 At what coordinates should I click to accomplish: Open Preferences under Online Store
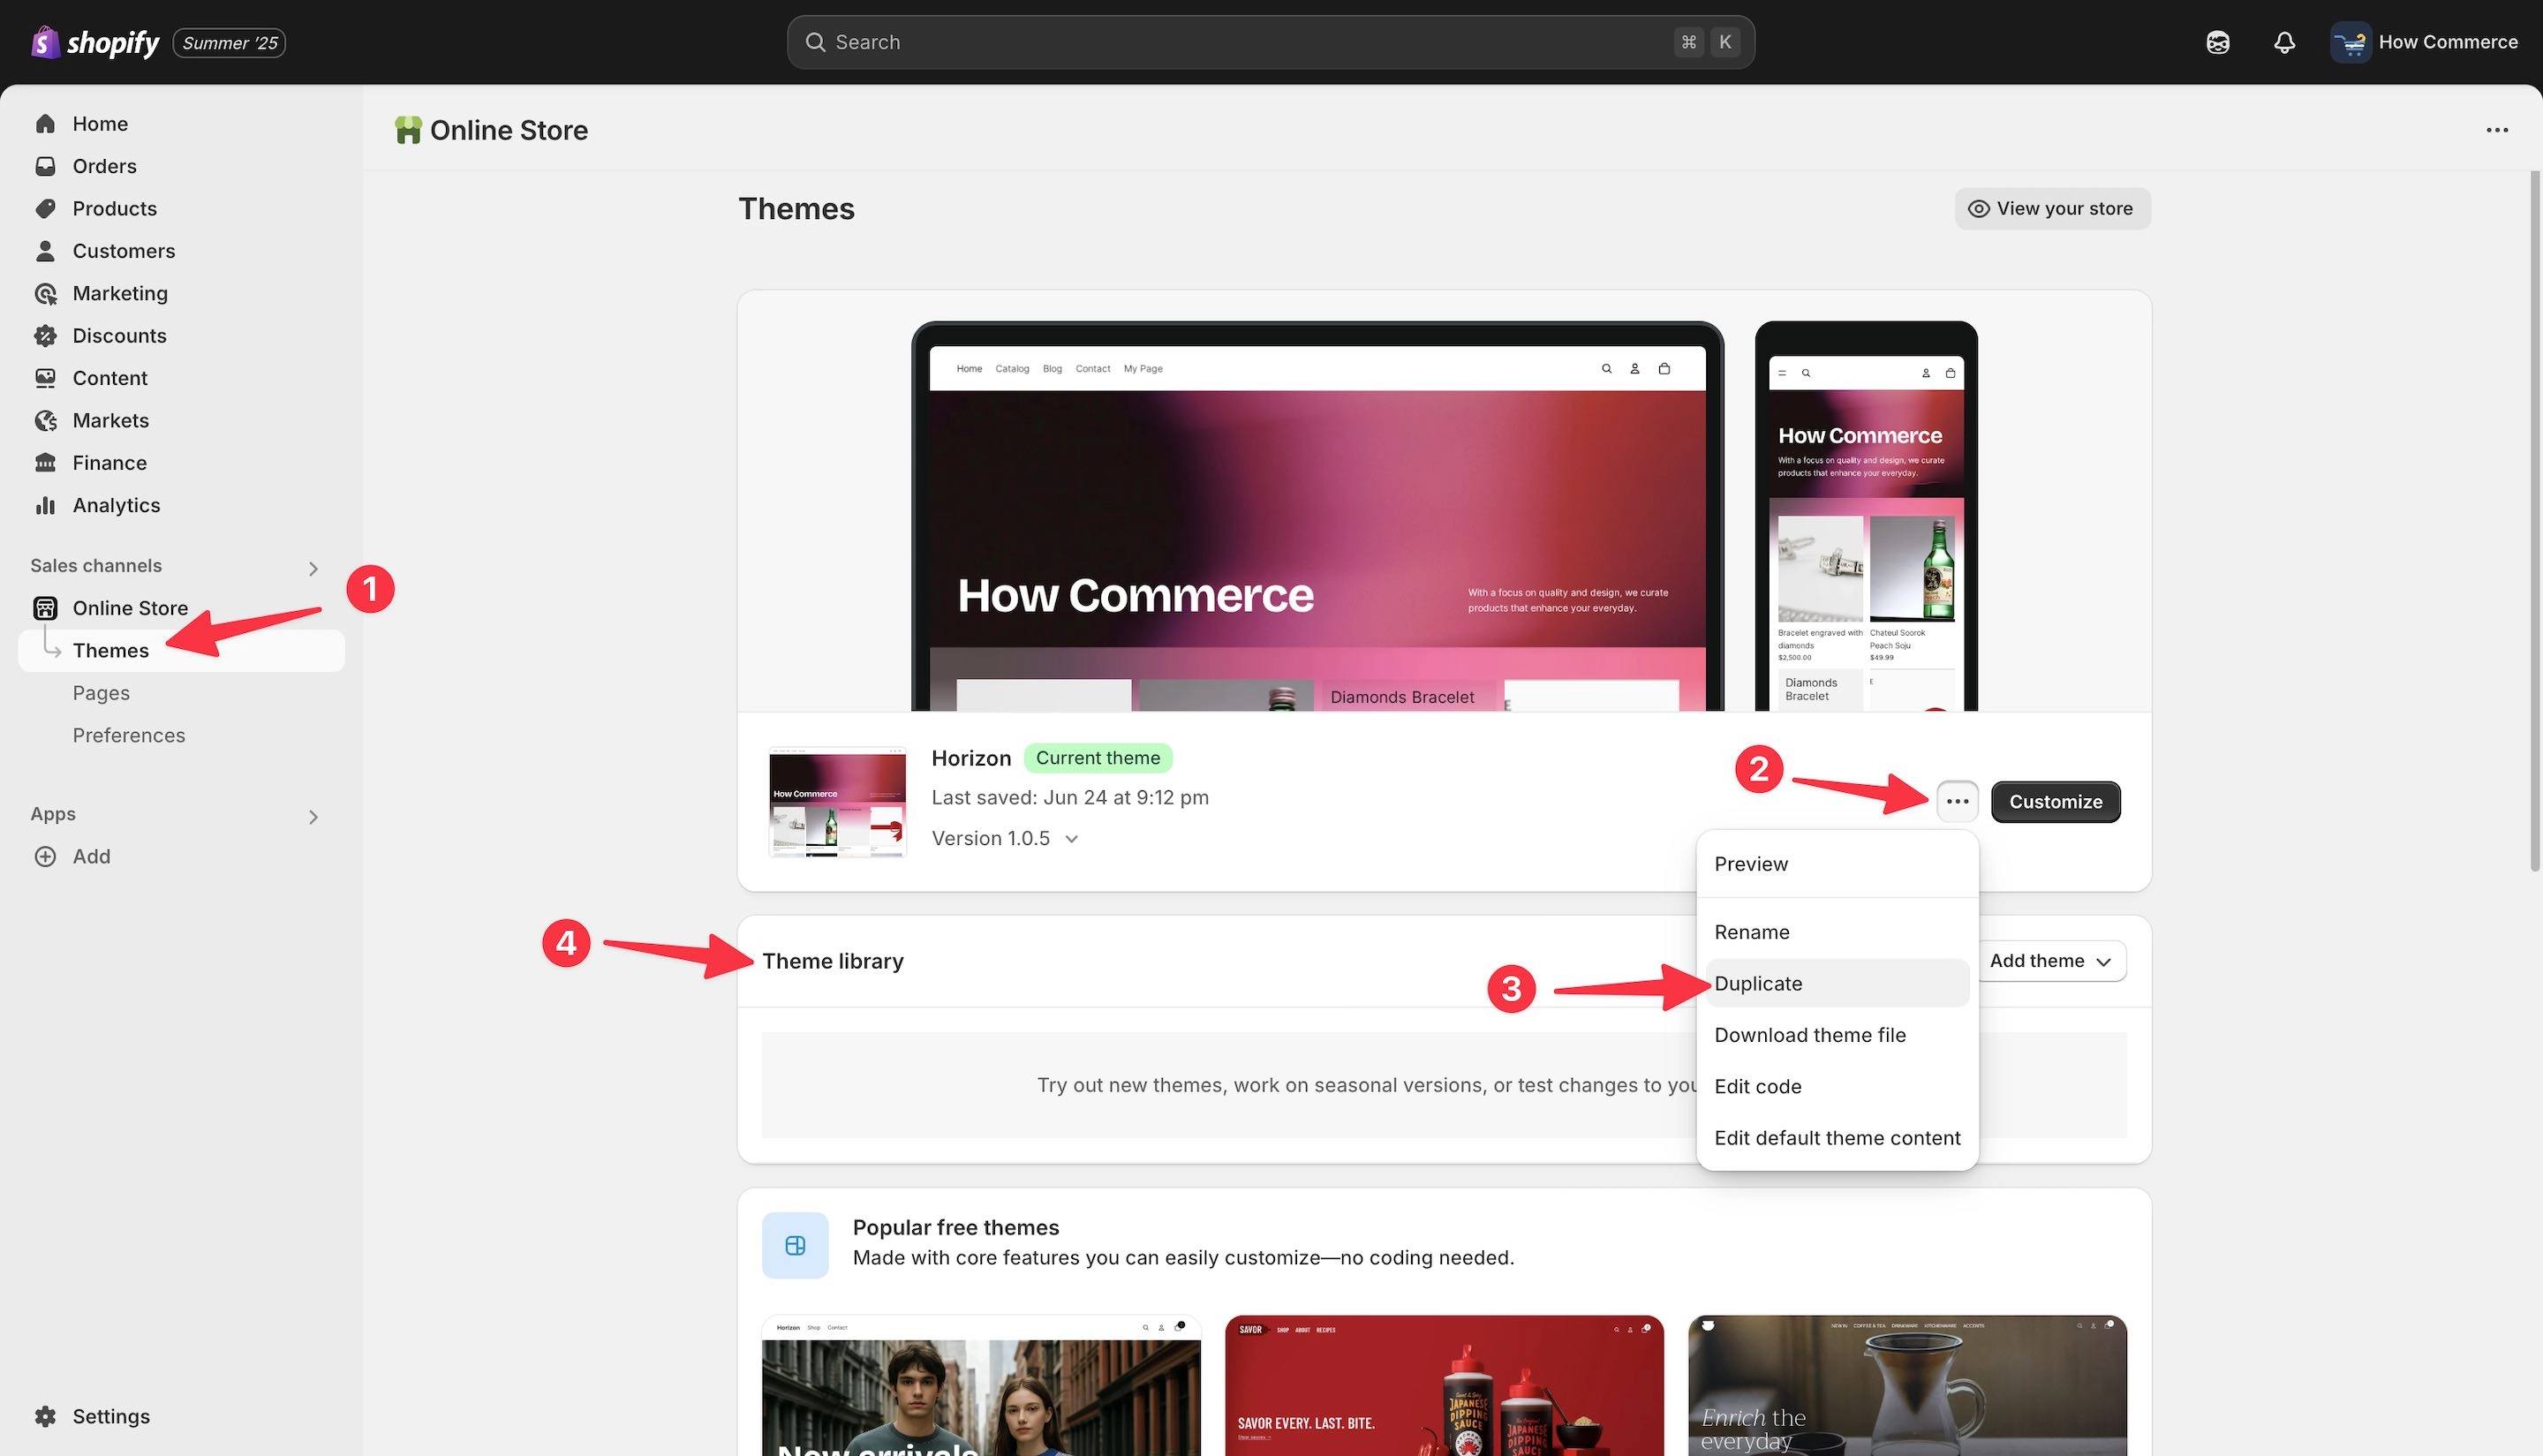[x=129, y=735]
